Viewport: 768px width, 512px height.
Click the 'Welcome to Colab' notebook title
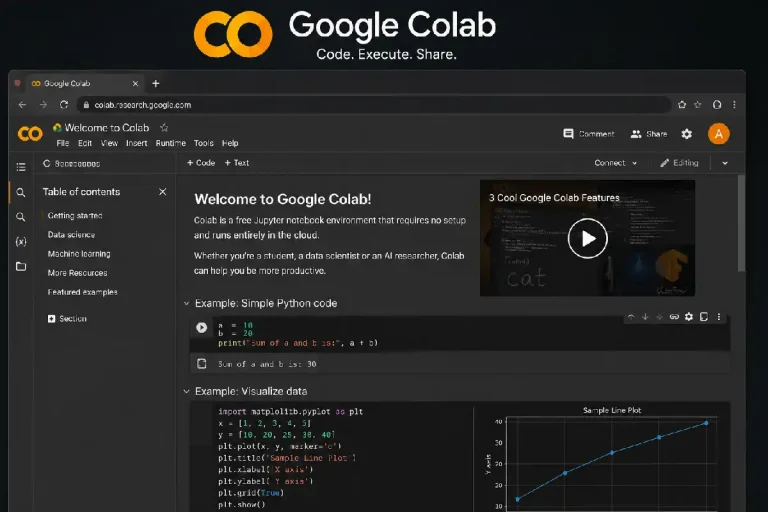click(x=107, y=128)
